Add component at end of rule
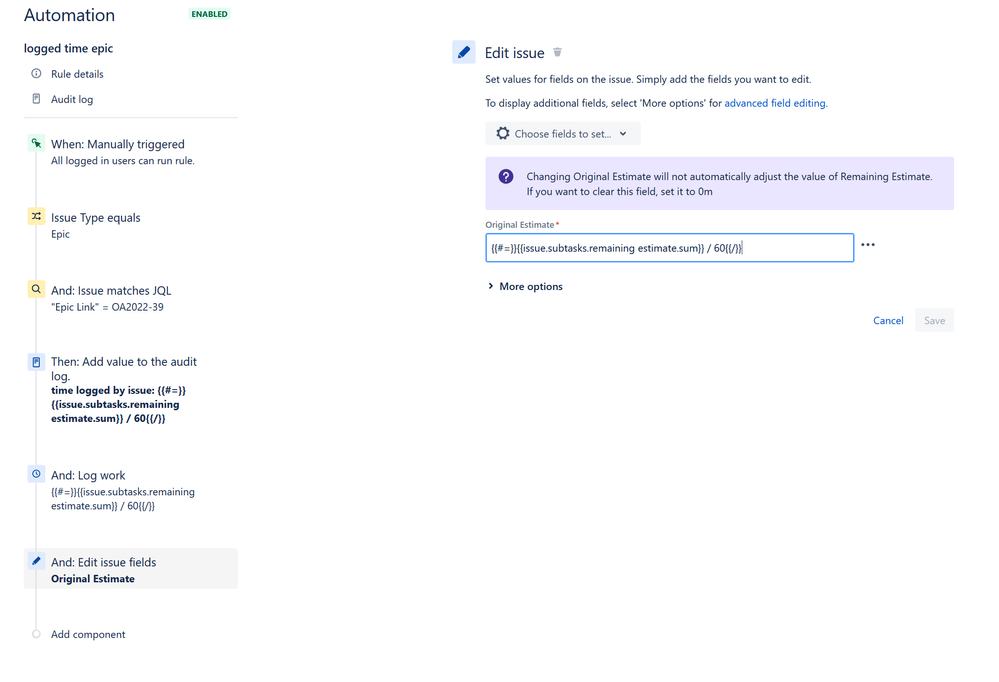This screenshot has width=999, height=682. [88, 634]
